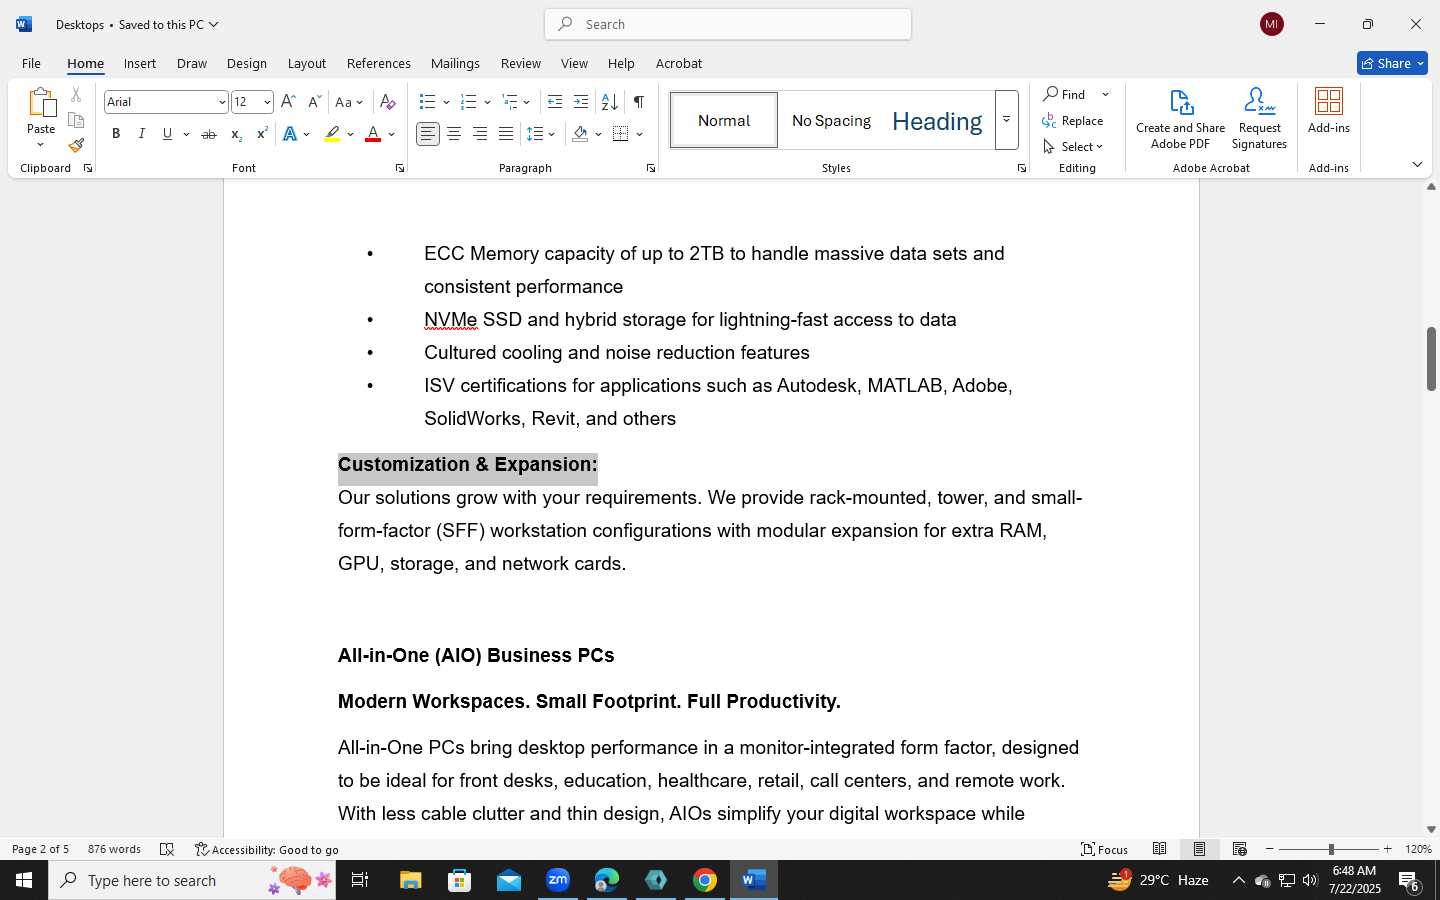
Task: Click Create and Share Adobe PDF
Action: click(x=1180, y=119)
